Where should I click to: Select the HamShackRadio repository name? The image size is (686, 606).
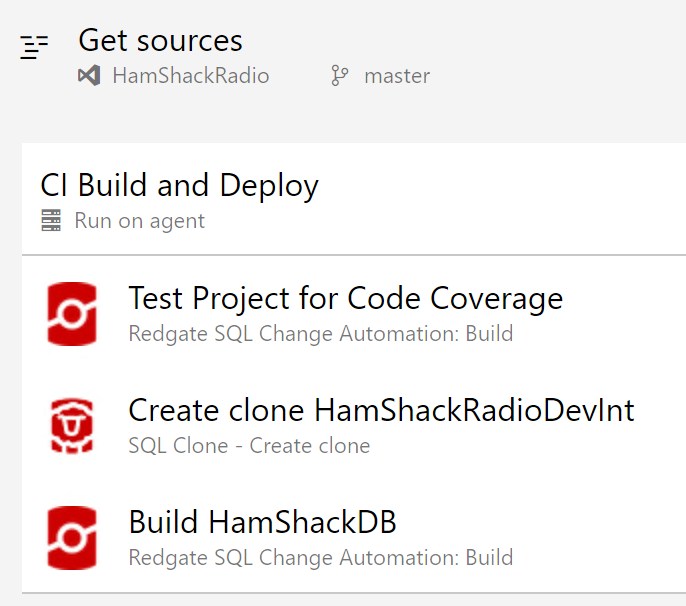191,75
